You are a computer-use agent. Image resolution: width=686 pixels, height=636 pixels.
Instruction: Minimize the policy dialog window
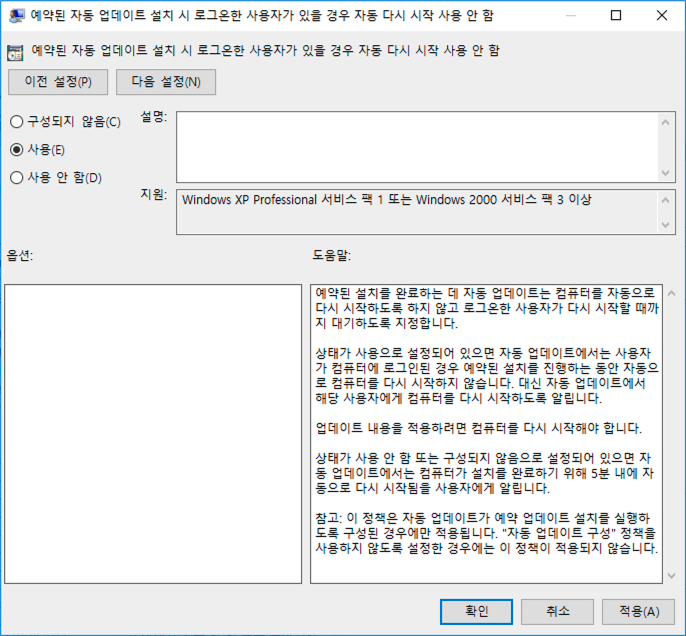[x=570, y=15]
